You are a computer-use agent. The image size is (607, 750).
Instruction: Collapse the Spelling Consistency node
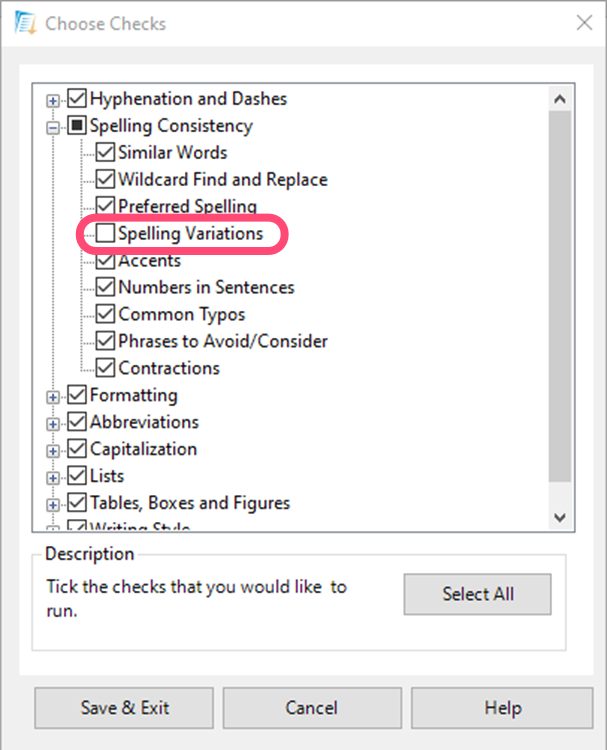coord(54,127)
